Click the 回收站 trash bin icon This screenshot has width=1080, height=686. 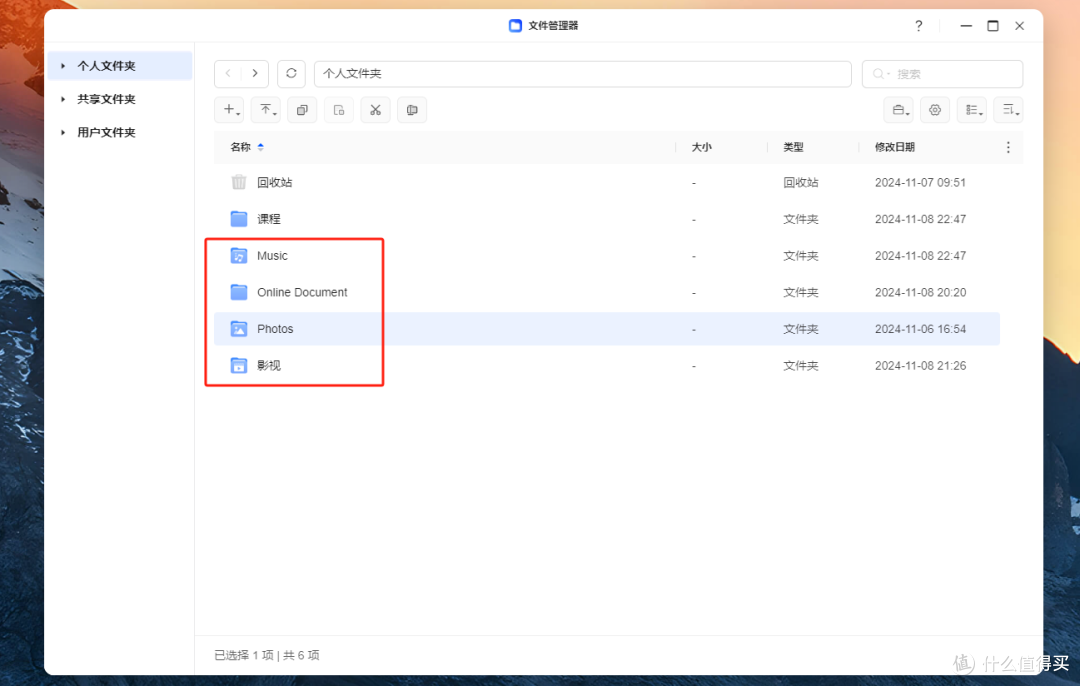239,182
